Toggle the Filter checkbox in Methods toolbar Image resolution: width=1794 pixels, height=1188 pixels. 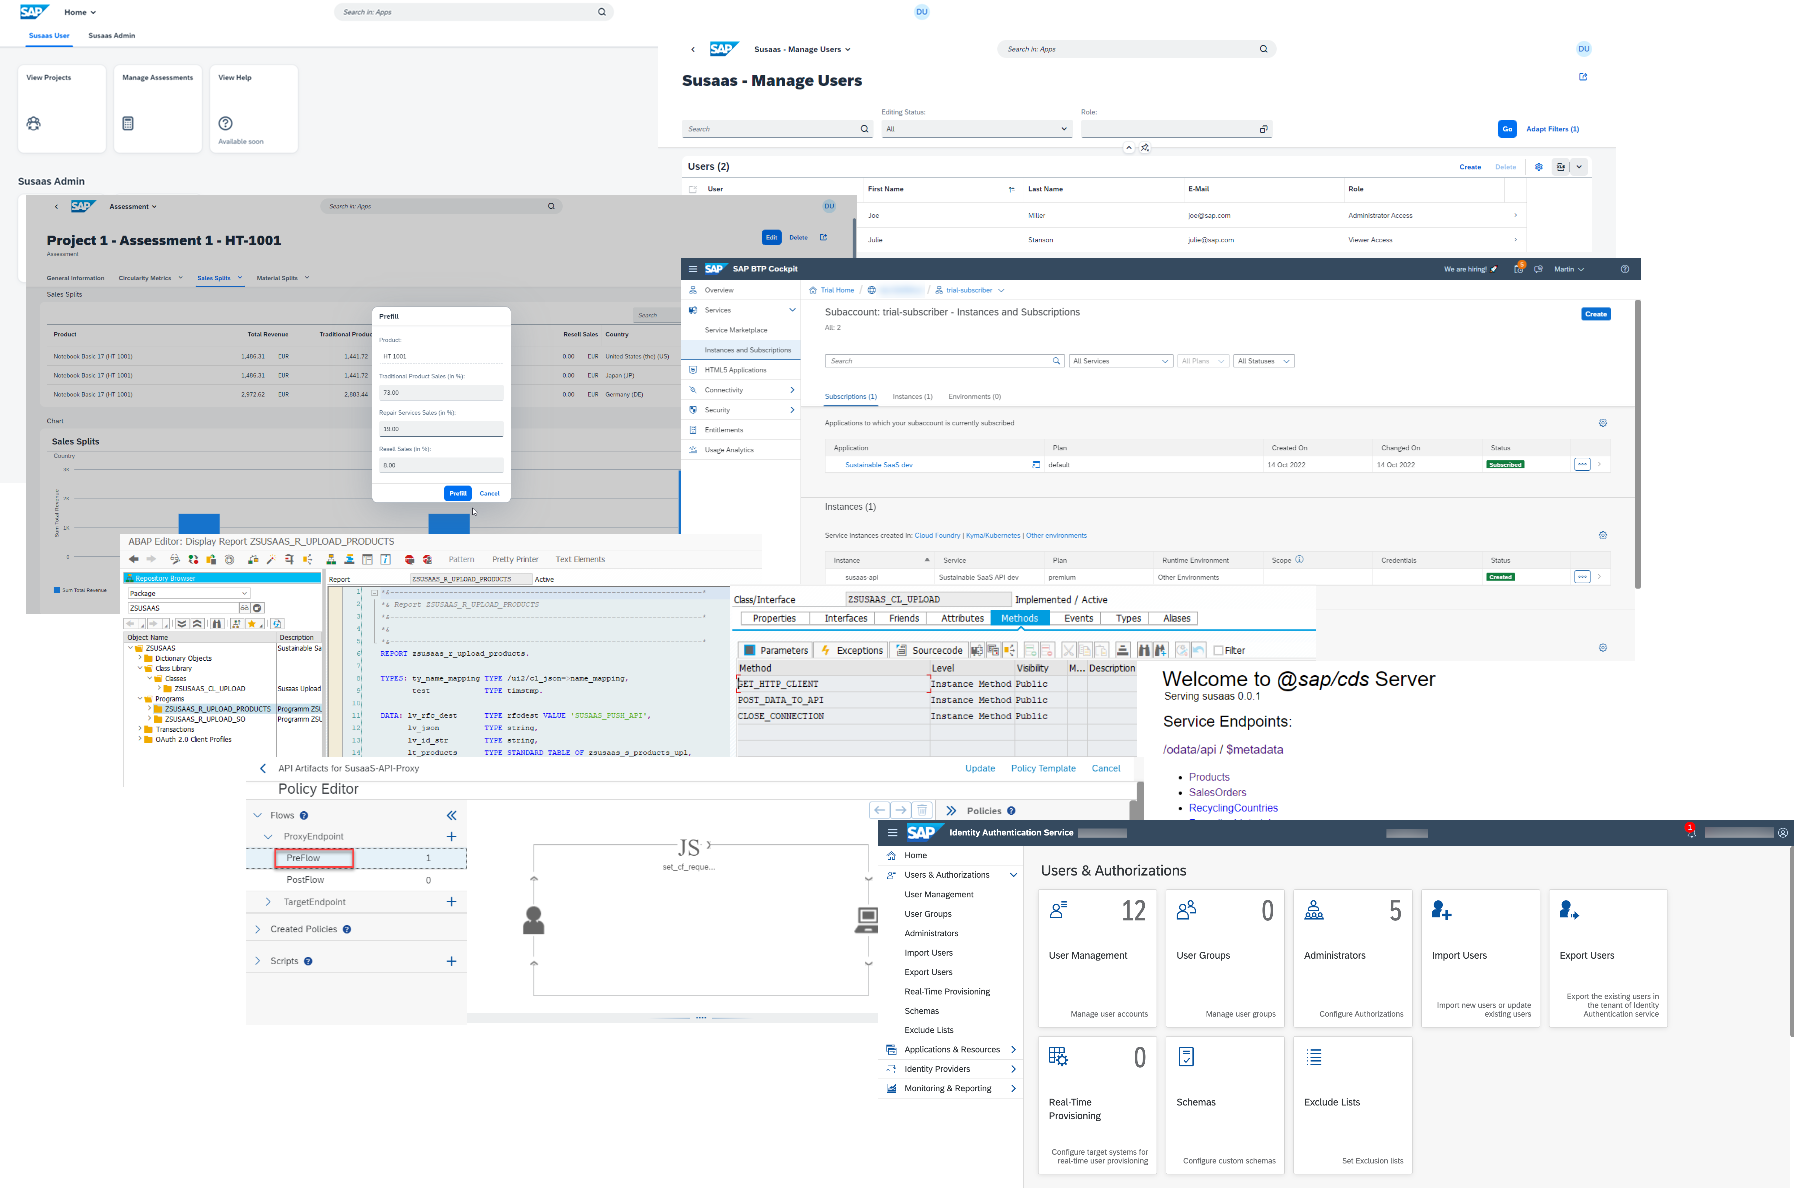(1218, 650)
